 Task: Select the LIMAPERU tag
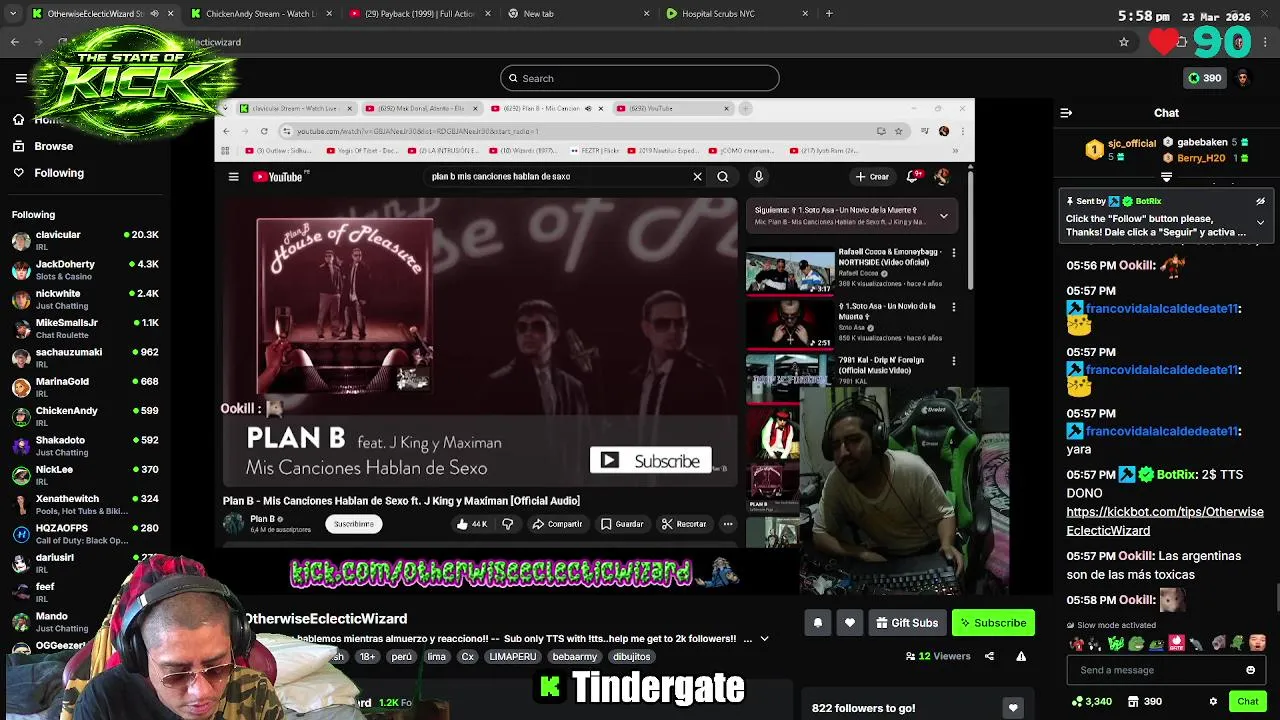pyautogui.click(x=513, y=657)
